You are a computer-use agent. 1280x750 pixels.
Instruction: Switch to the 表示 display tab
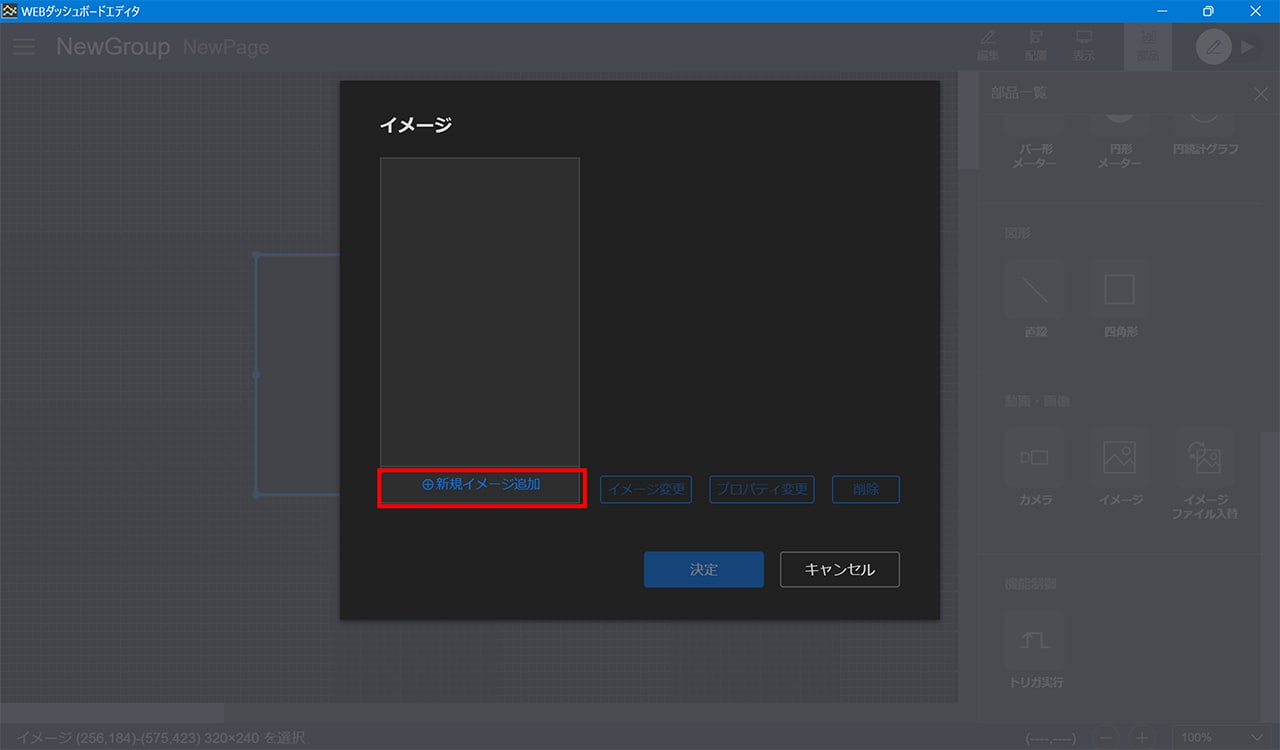coord(1084,45)
